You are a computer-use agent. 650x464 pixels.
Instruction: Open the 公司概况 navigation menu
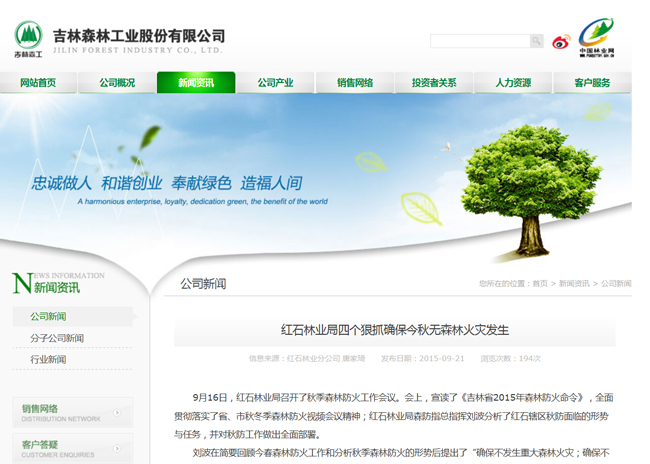pos(117,83)
